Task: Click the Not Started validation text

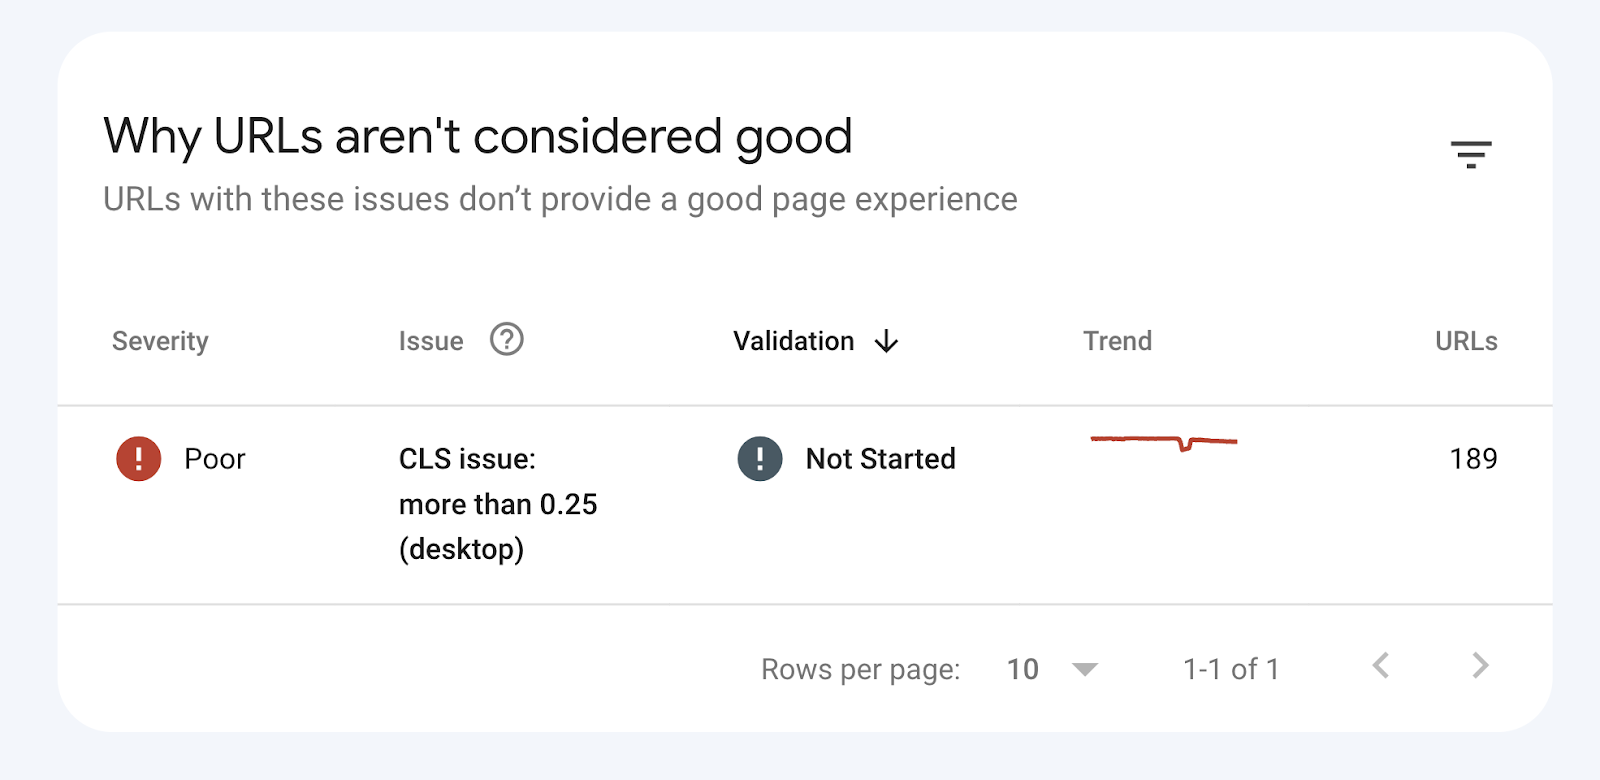Action: (881, 459)
